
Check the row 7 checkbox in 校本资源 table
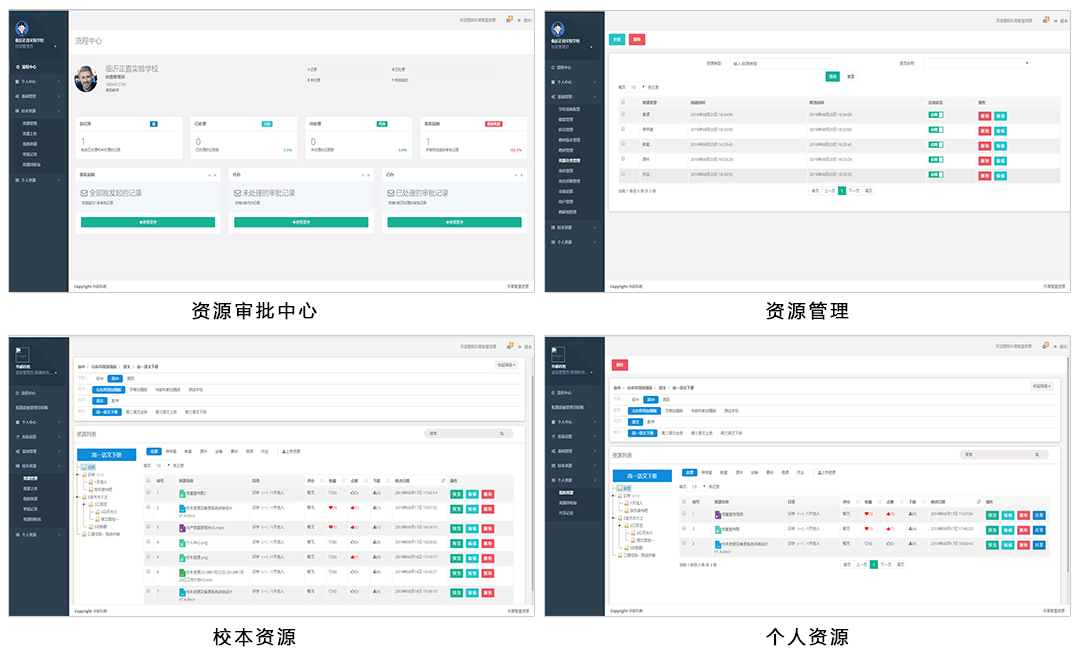pos(148,591)
